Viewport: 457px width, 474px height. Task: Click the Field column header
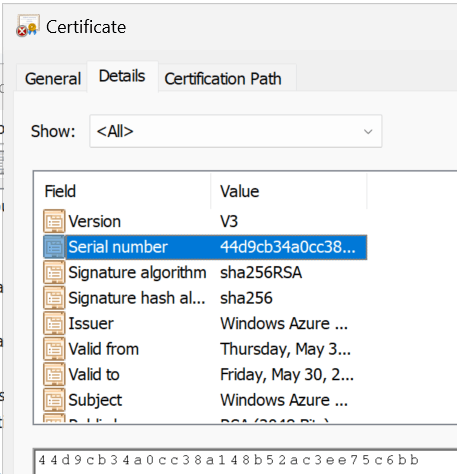click(x=122, y=191)
